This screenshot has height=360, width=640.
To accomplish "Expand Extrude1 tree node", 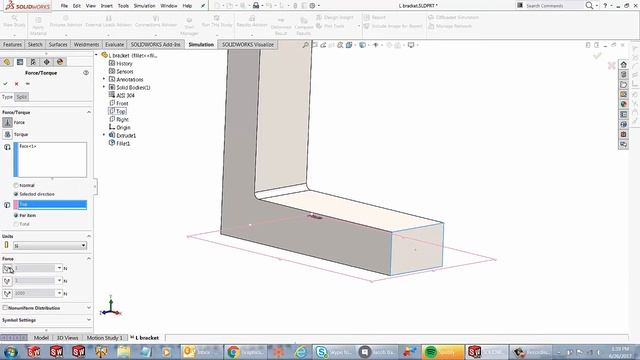I will click(104, 135).
